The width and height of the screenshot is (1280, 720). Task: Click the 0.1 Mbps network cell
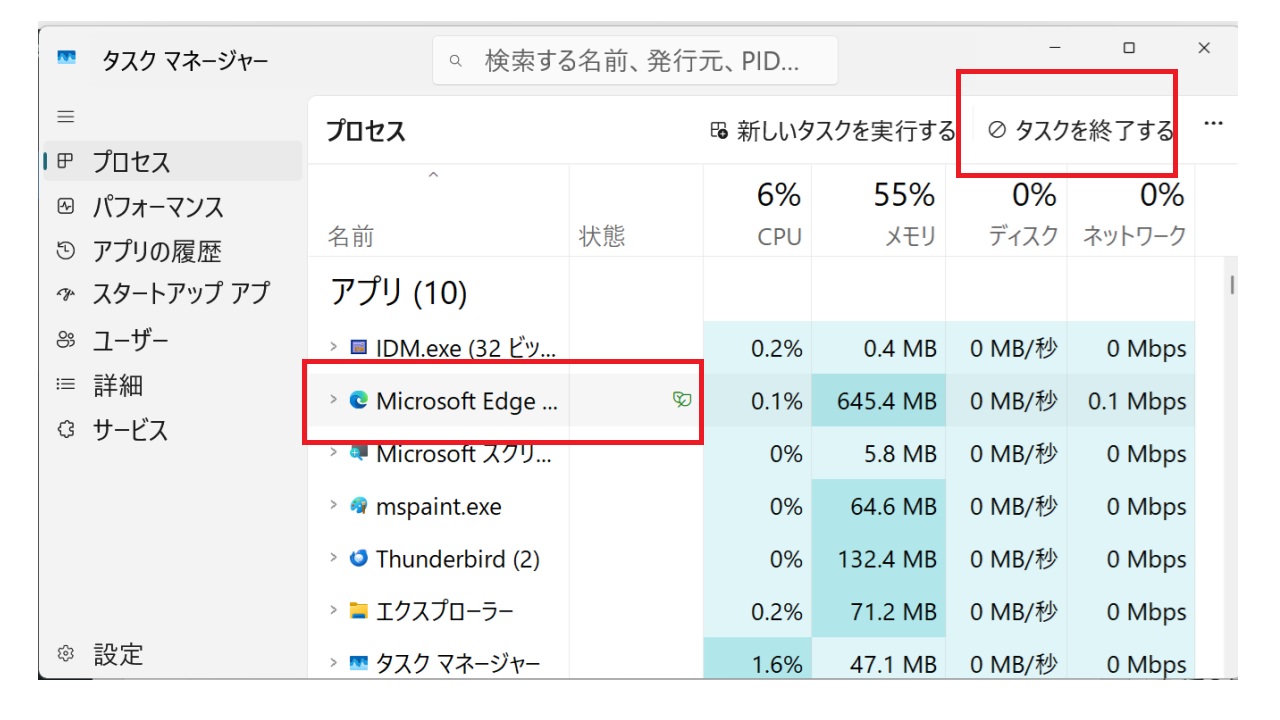[1131, 401]
